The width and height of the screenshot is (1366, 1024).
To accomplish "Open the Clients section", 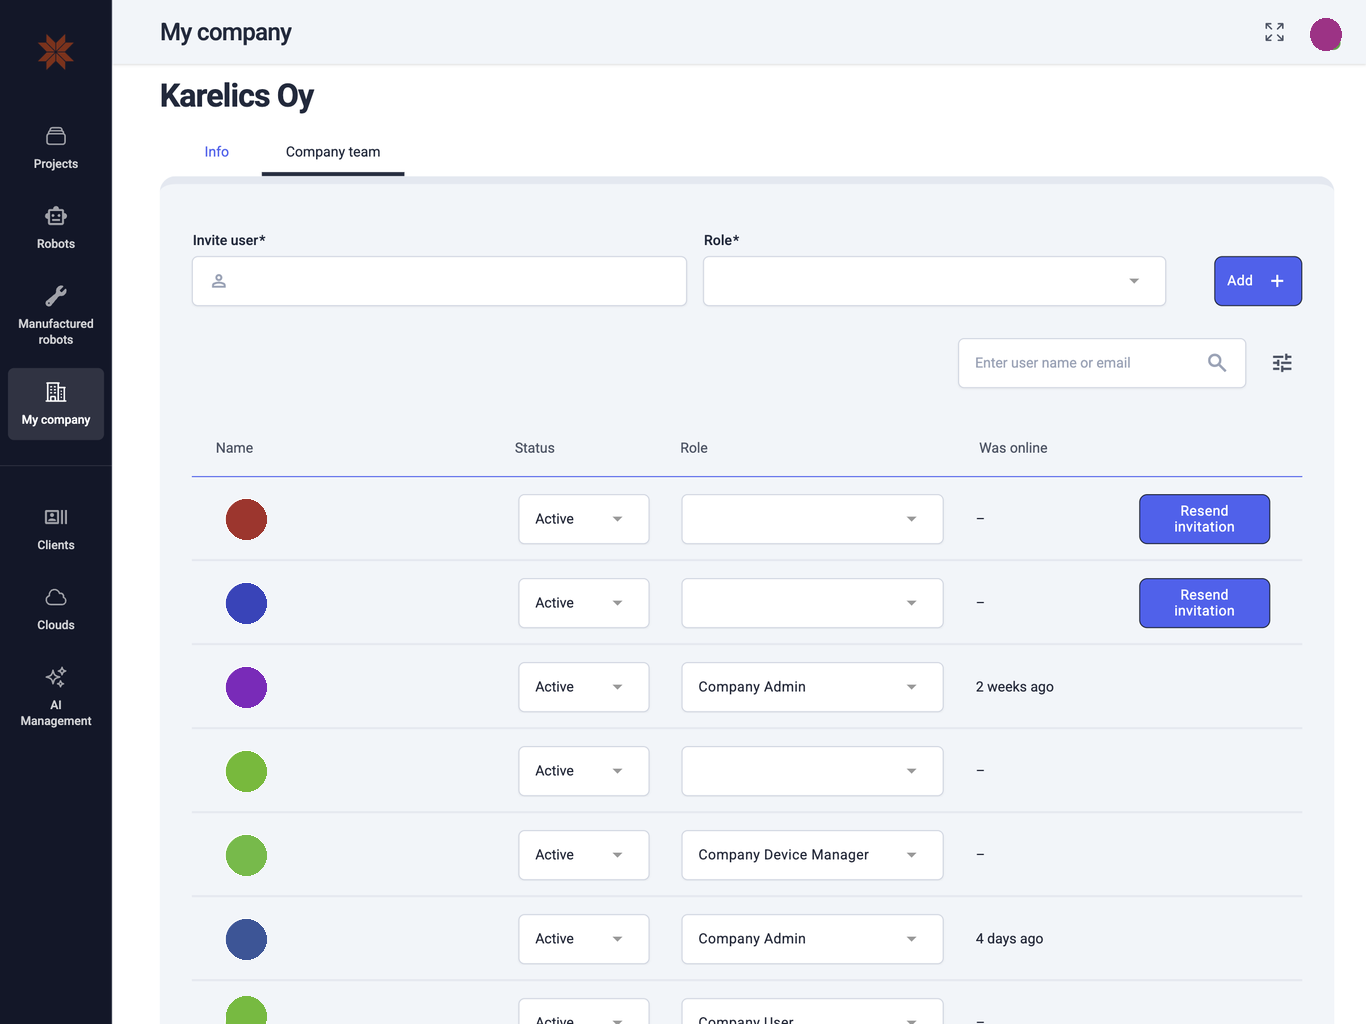I will pyautogui.click(x=56, y=529).
